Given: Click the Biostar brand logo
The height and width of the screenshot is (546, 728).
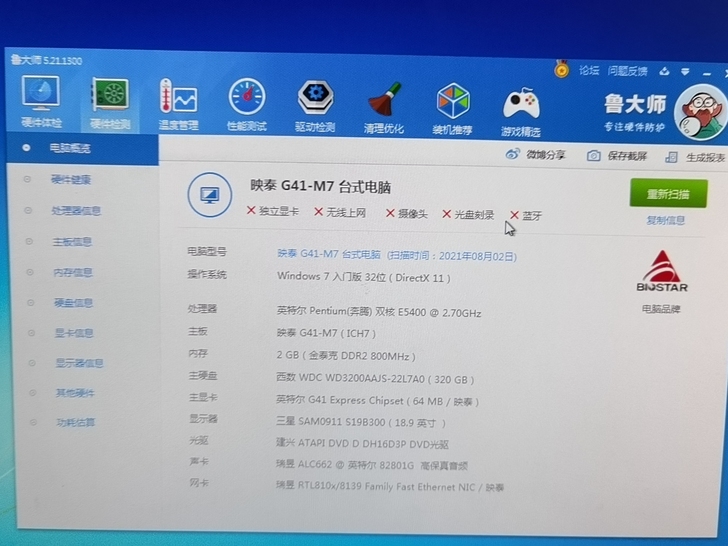Looking at the screenshot, I should click(x=662, y=272).
